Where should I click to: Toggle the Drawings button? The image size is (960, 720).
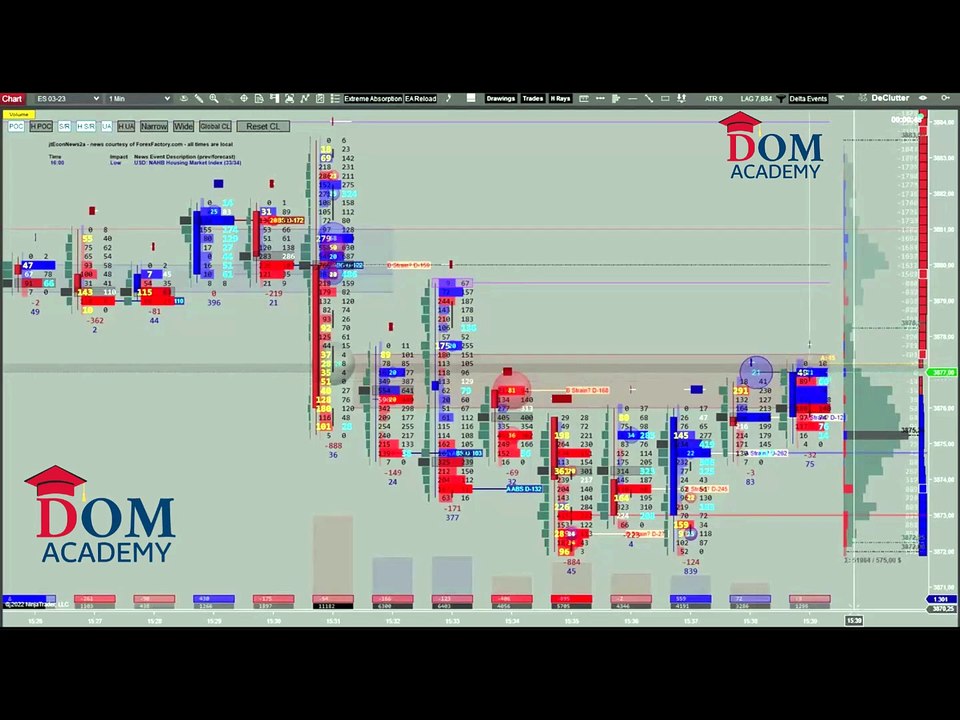click(500, 99)
